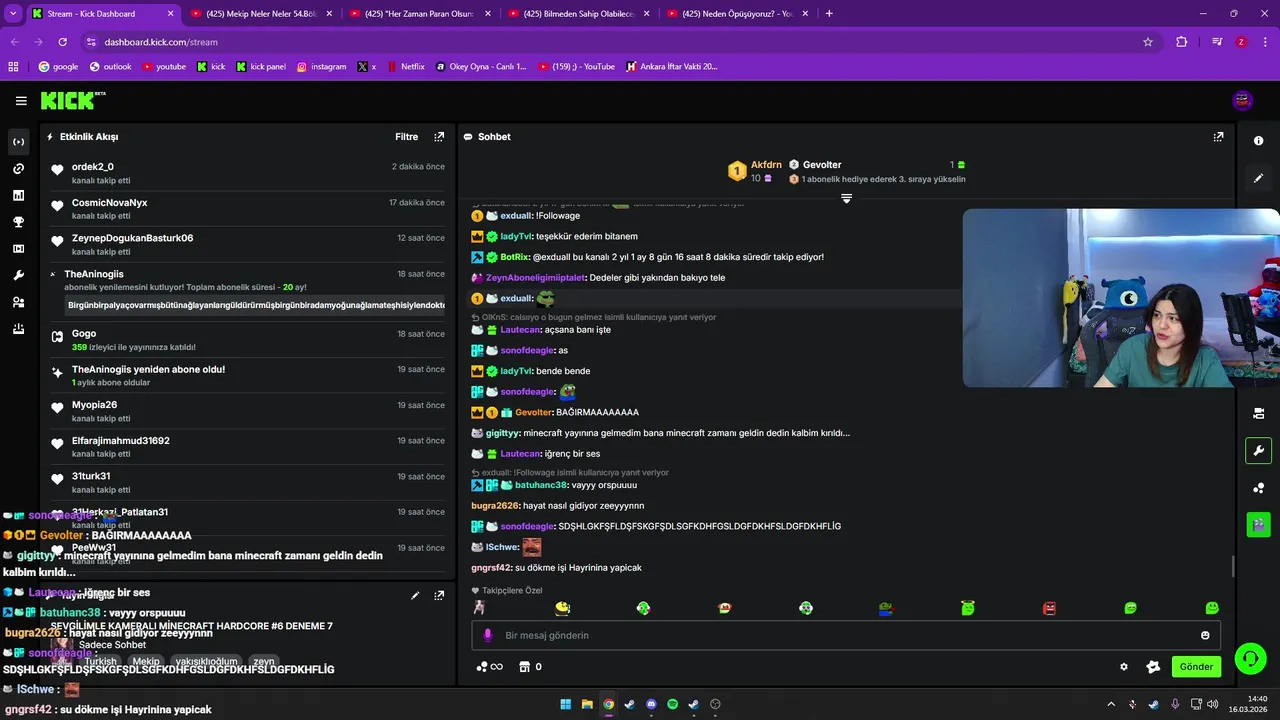Viewport: 1280px width, 720px height.
Task: Click username Gevolter in leaderboard
Action: pyautogui.click(x=822, y=165)
